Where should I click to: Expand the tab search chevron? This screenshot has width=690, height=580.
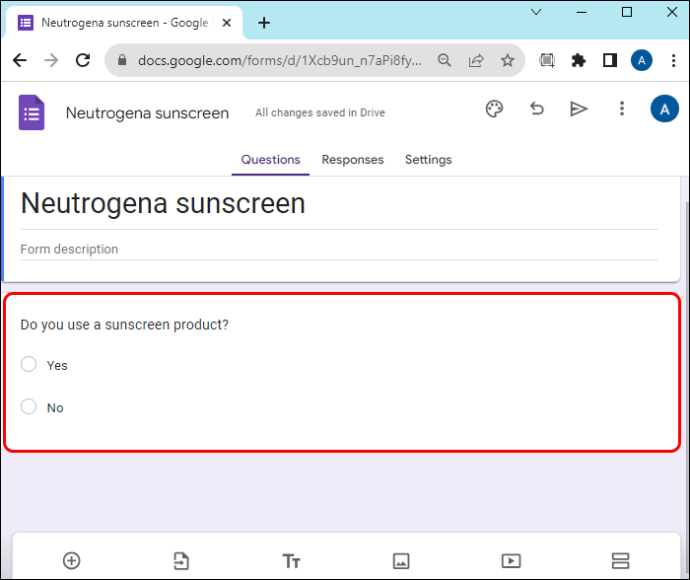coord(536,12)
